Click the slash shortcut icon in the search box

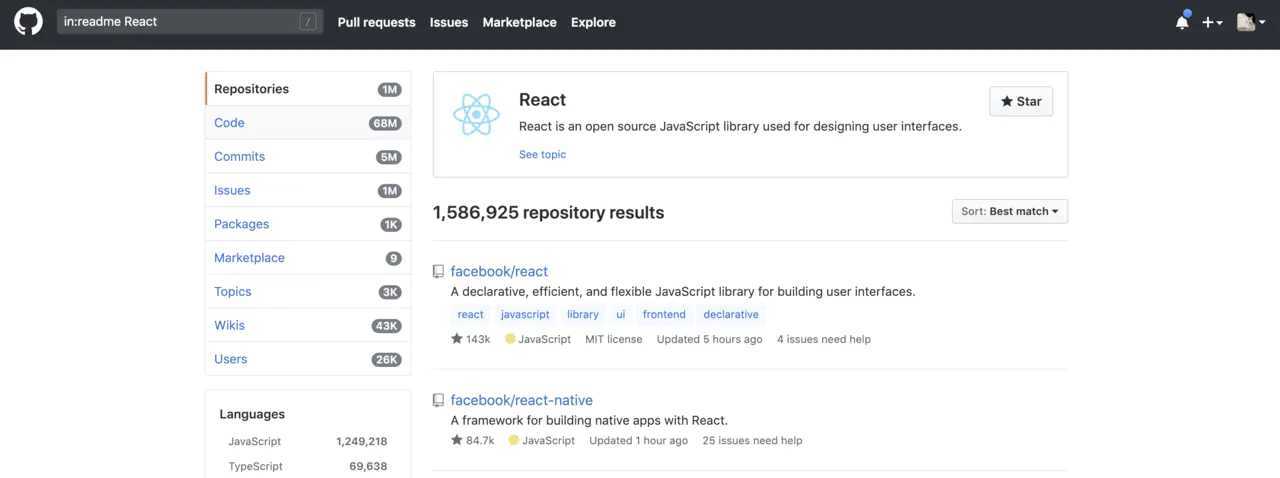[x=308, y=21]
